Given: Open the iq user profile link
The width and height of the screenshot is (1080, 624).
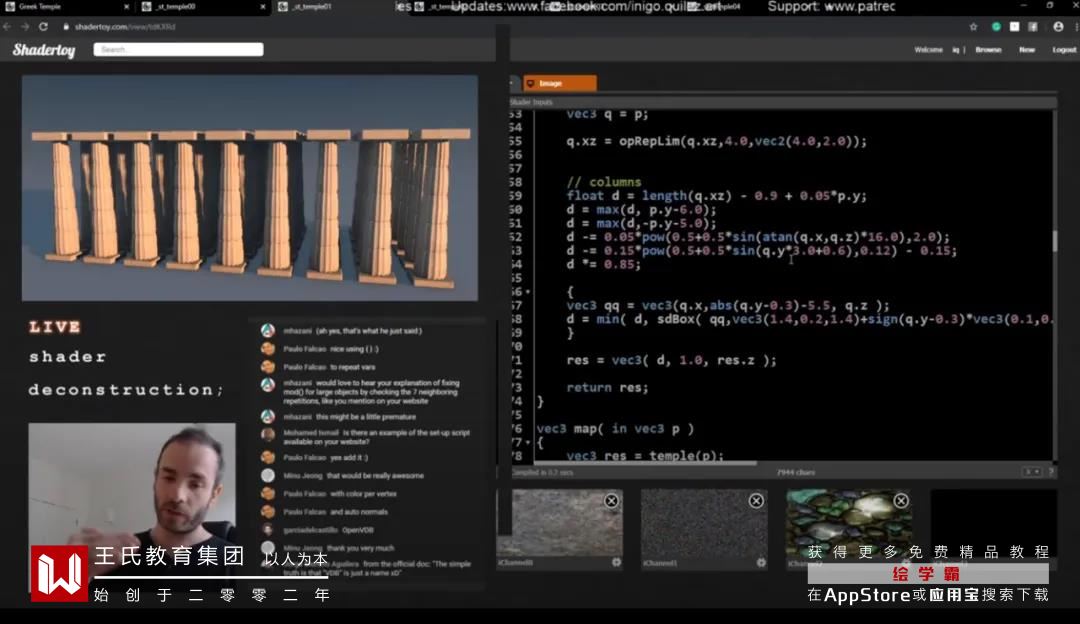Looking at the screenshot, I should pos(955,50).
